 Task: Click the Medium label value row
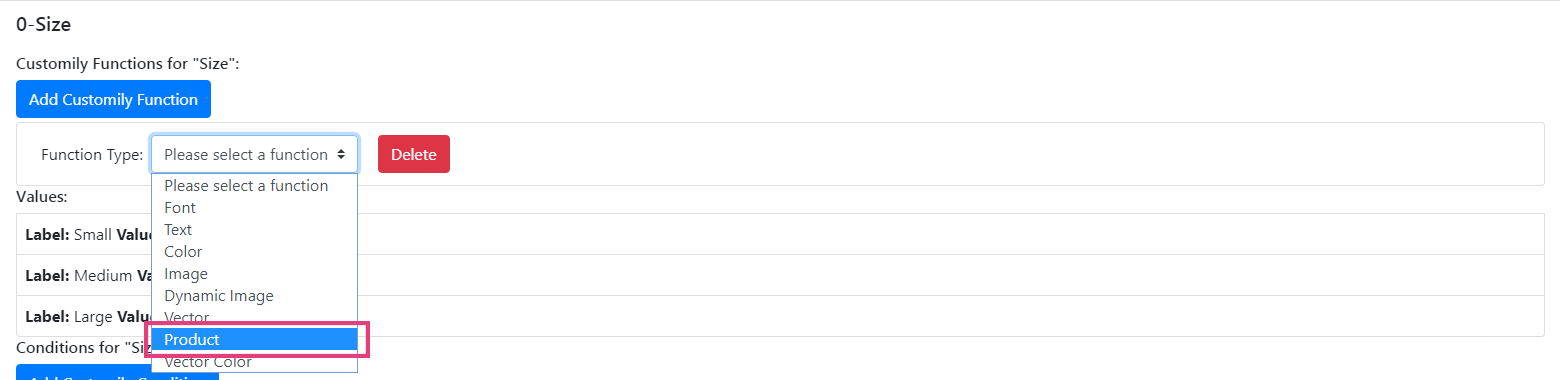(x=780, y=275)
